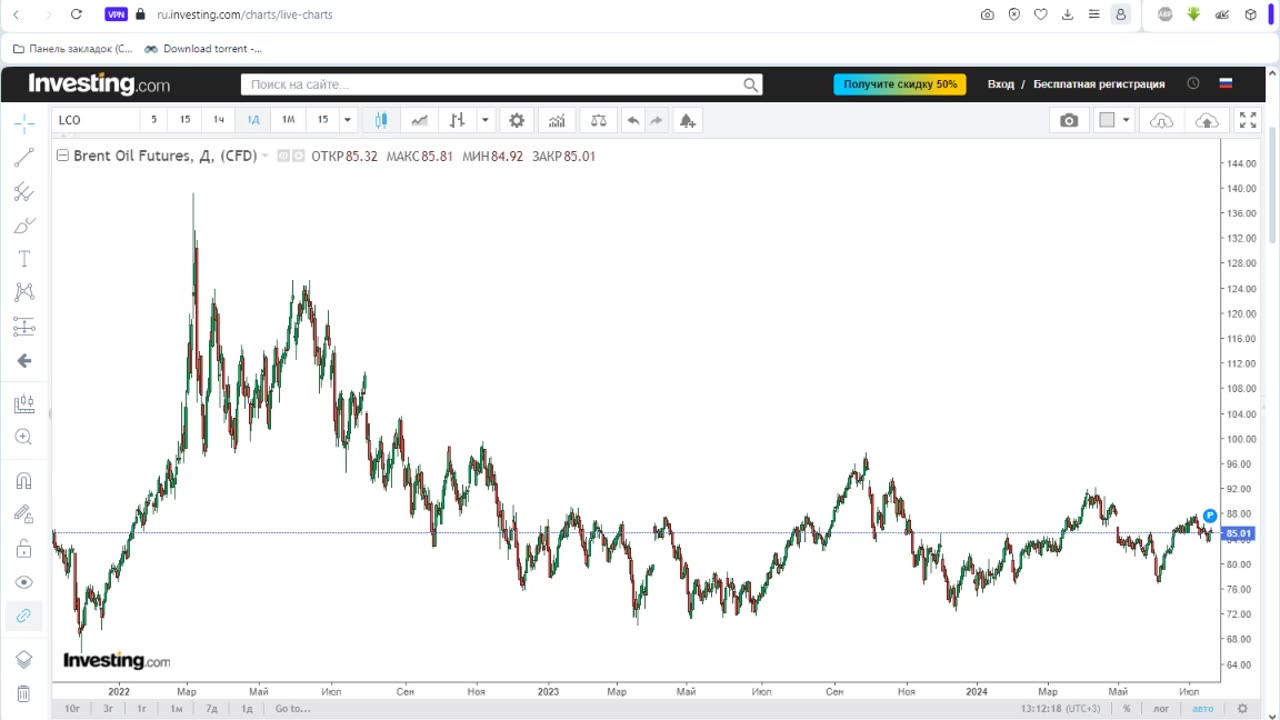Screen dimensions: 1280x720
Task: Toggle auto scale авто button
Action: tap(1202, 708)
